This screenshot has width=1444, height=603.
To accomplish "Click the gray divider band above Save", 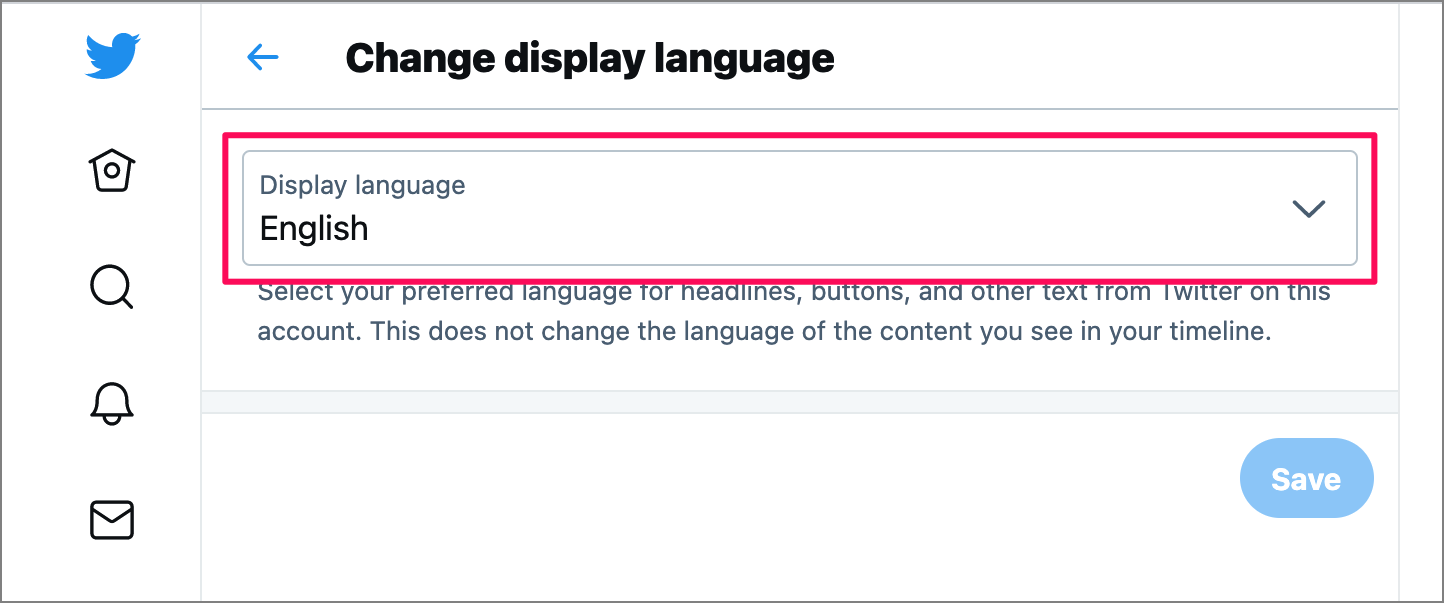I will pos(799,401).
